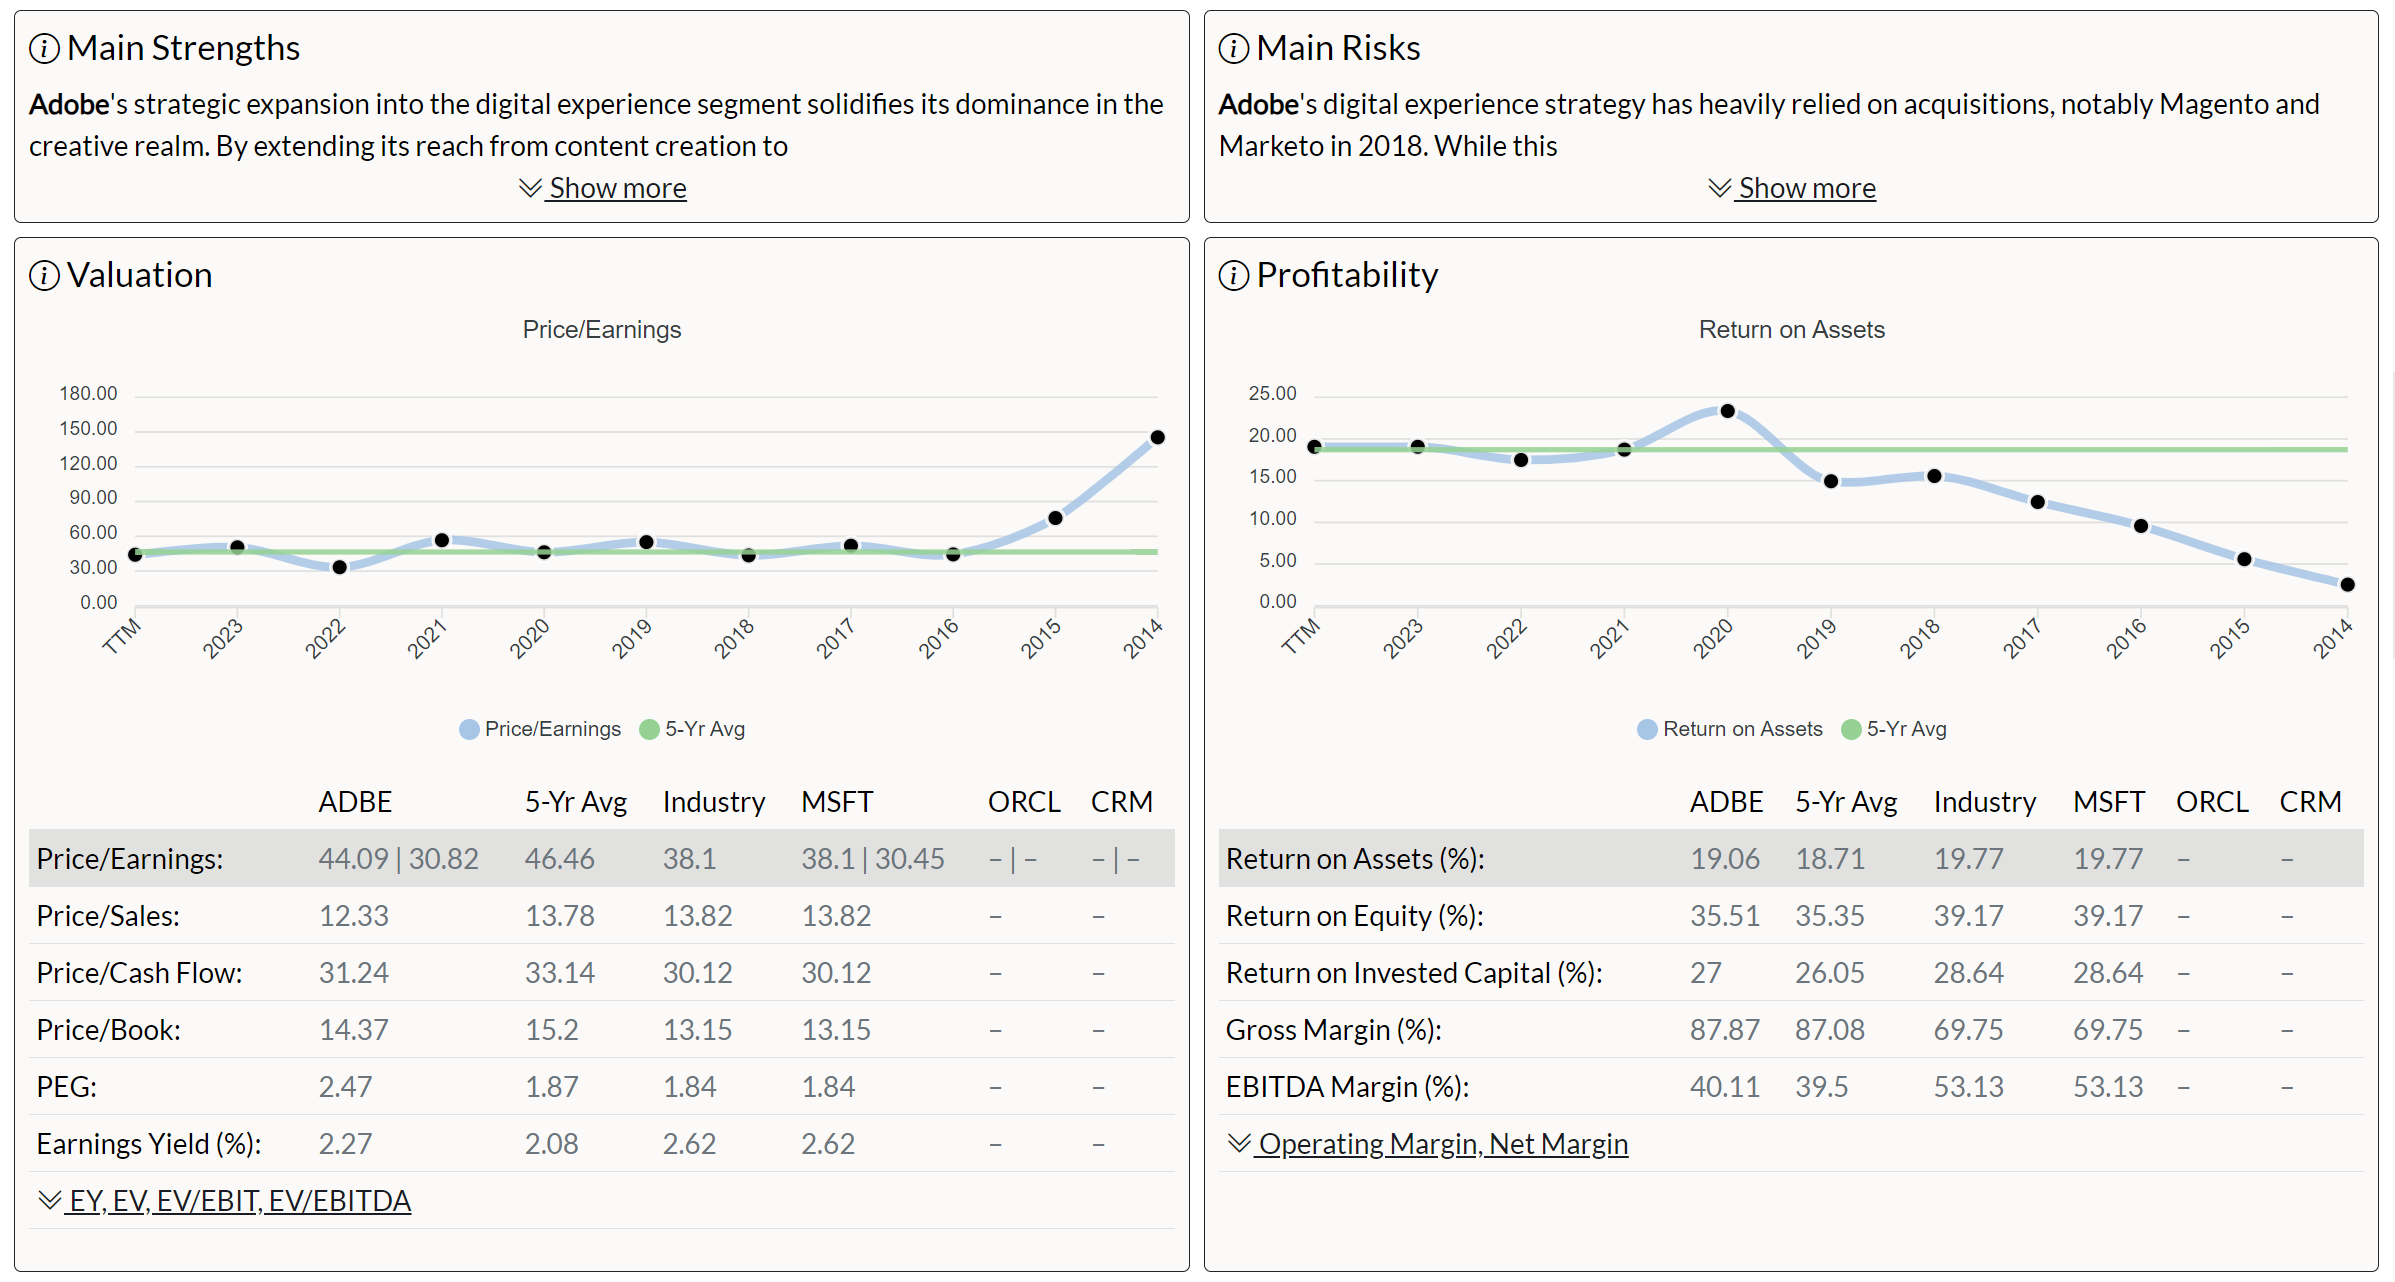Open the Profitability info icon
Image resolution: width=2395 pixels, height=1282 pixels.
[1233, 275]
